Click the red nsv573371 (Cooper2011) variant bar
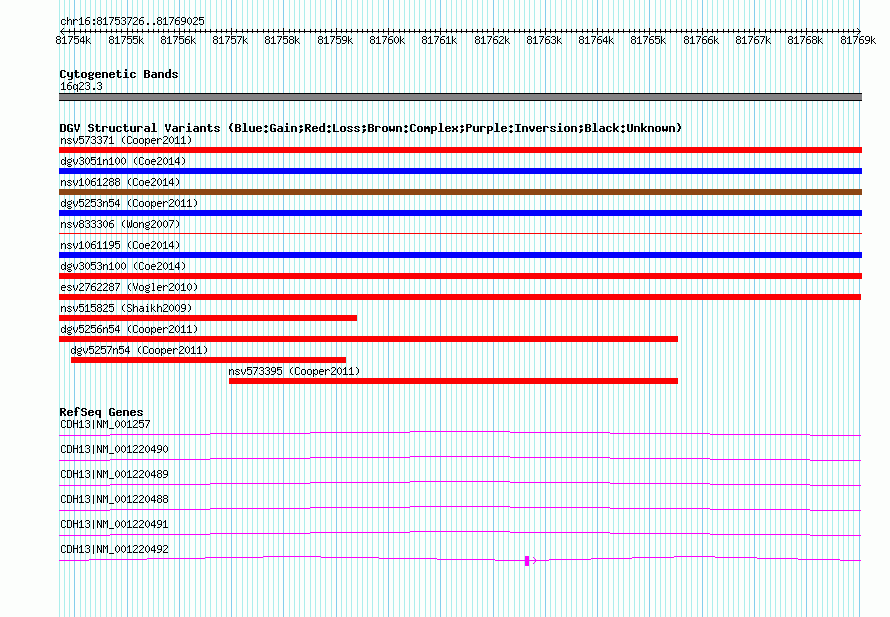This screenshot has width=890, height=617. (x=460, y=150)
